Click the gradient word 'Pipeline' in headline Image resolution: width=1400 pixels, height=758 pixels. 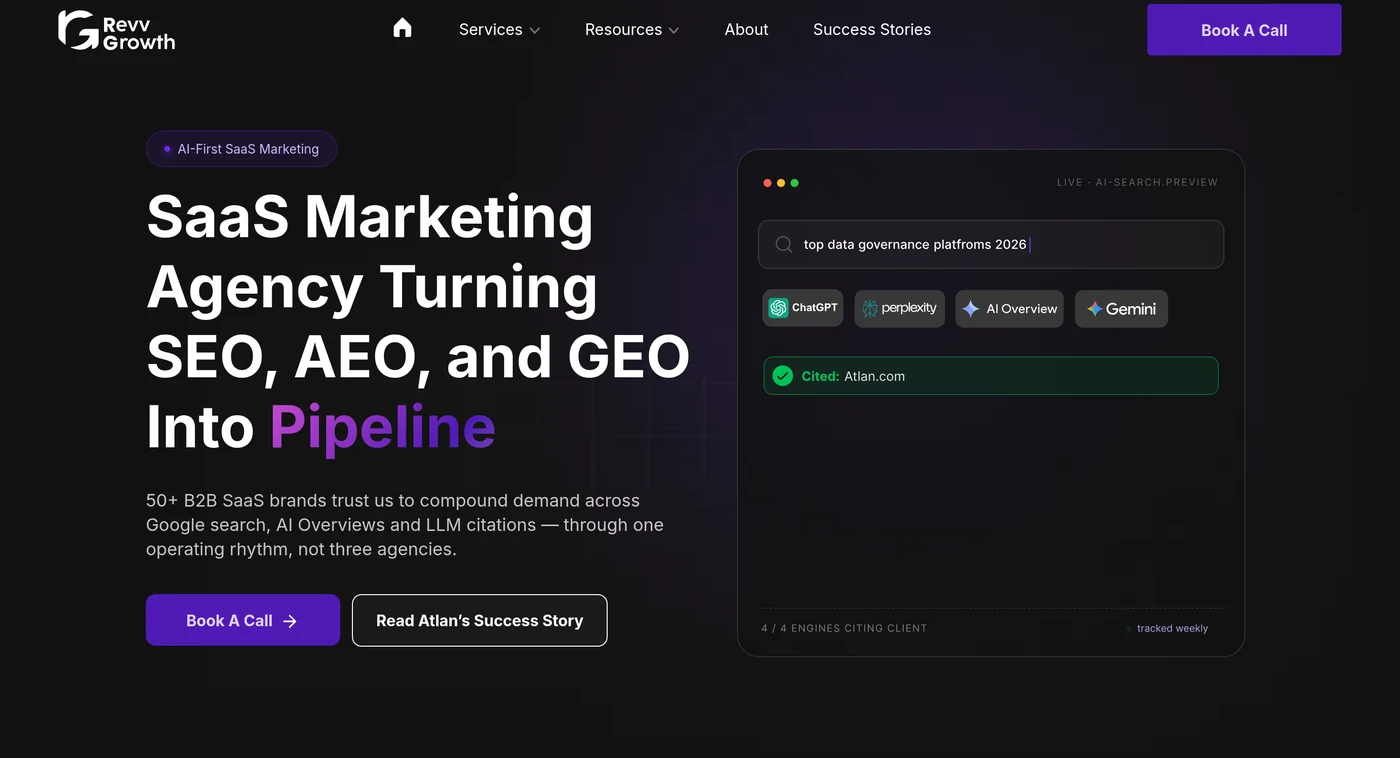pyautogui.click(x=383, y=427)
